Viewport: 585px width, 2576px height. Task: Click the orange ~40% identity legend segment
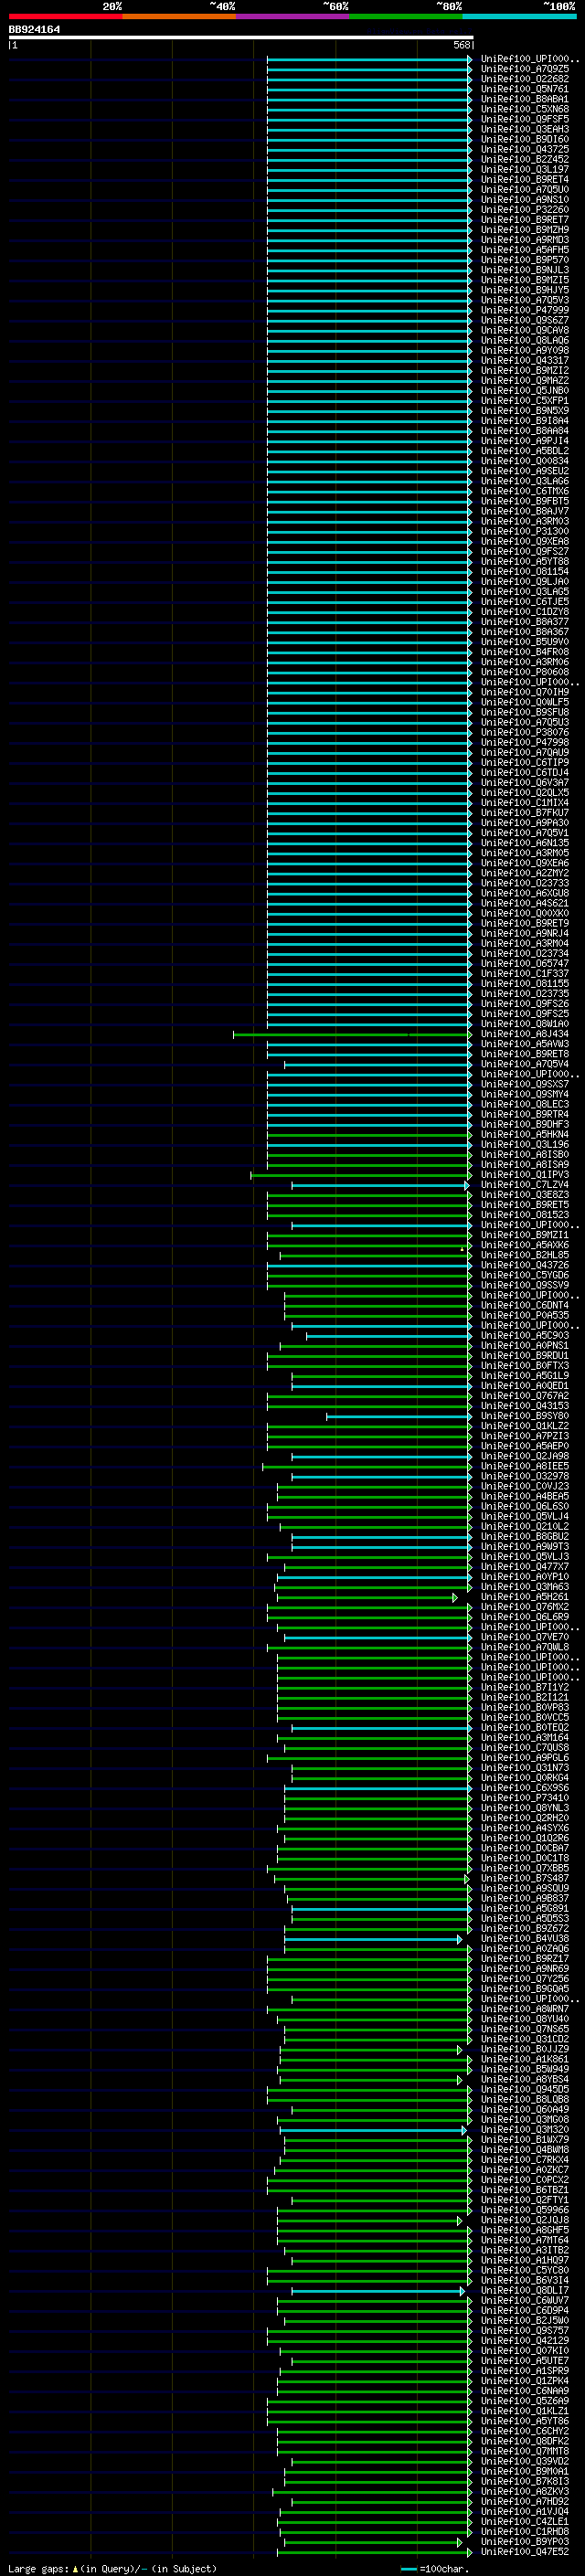(179, 17)
